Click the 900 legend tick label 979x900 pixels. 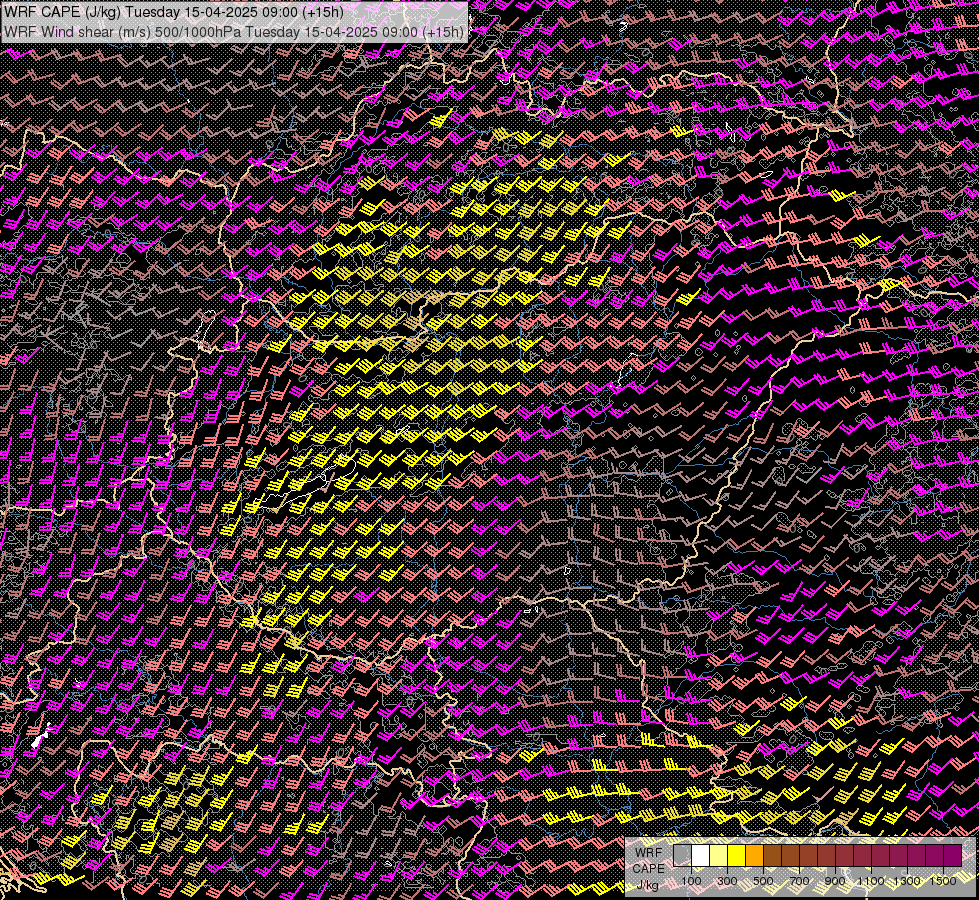pyautogui.click(x=835, y=881)
